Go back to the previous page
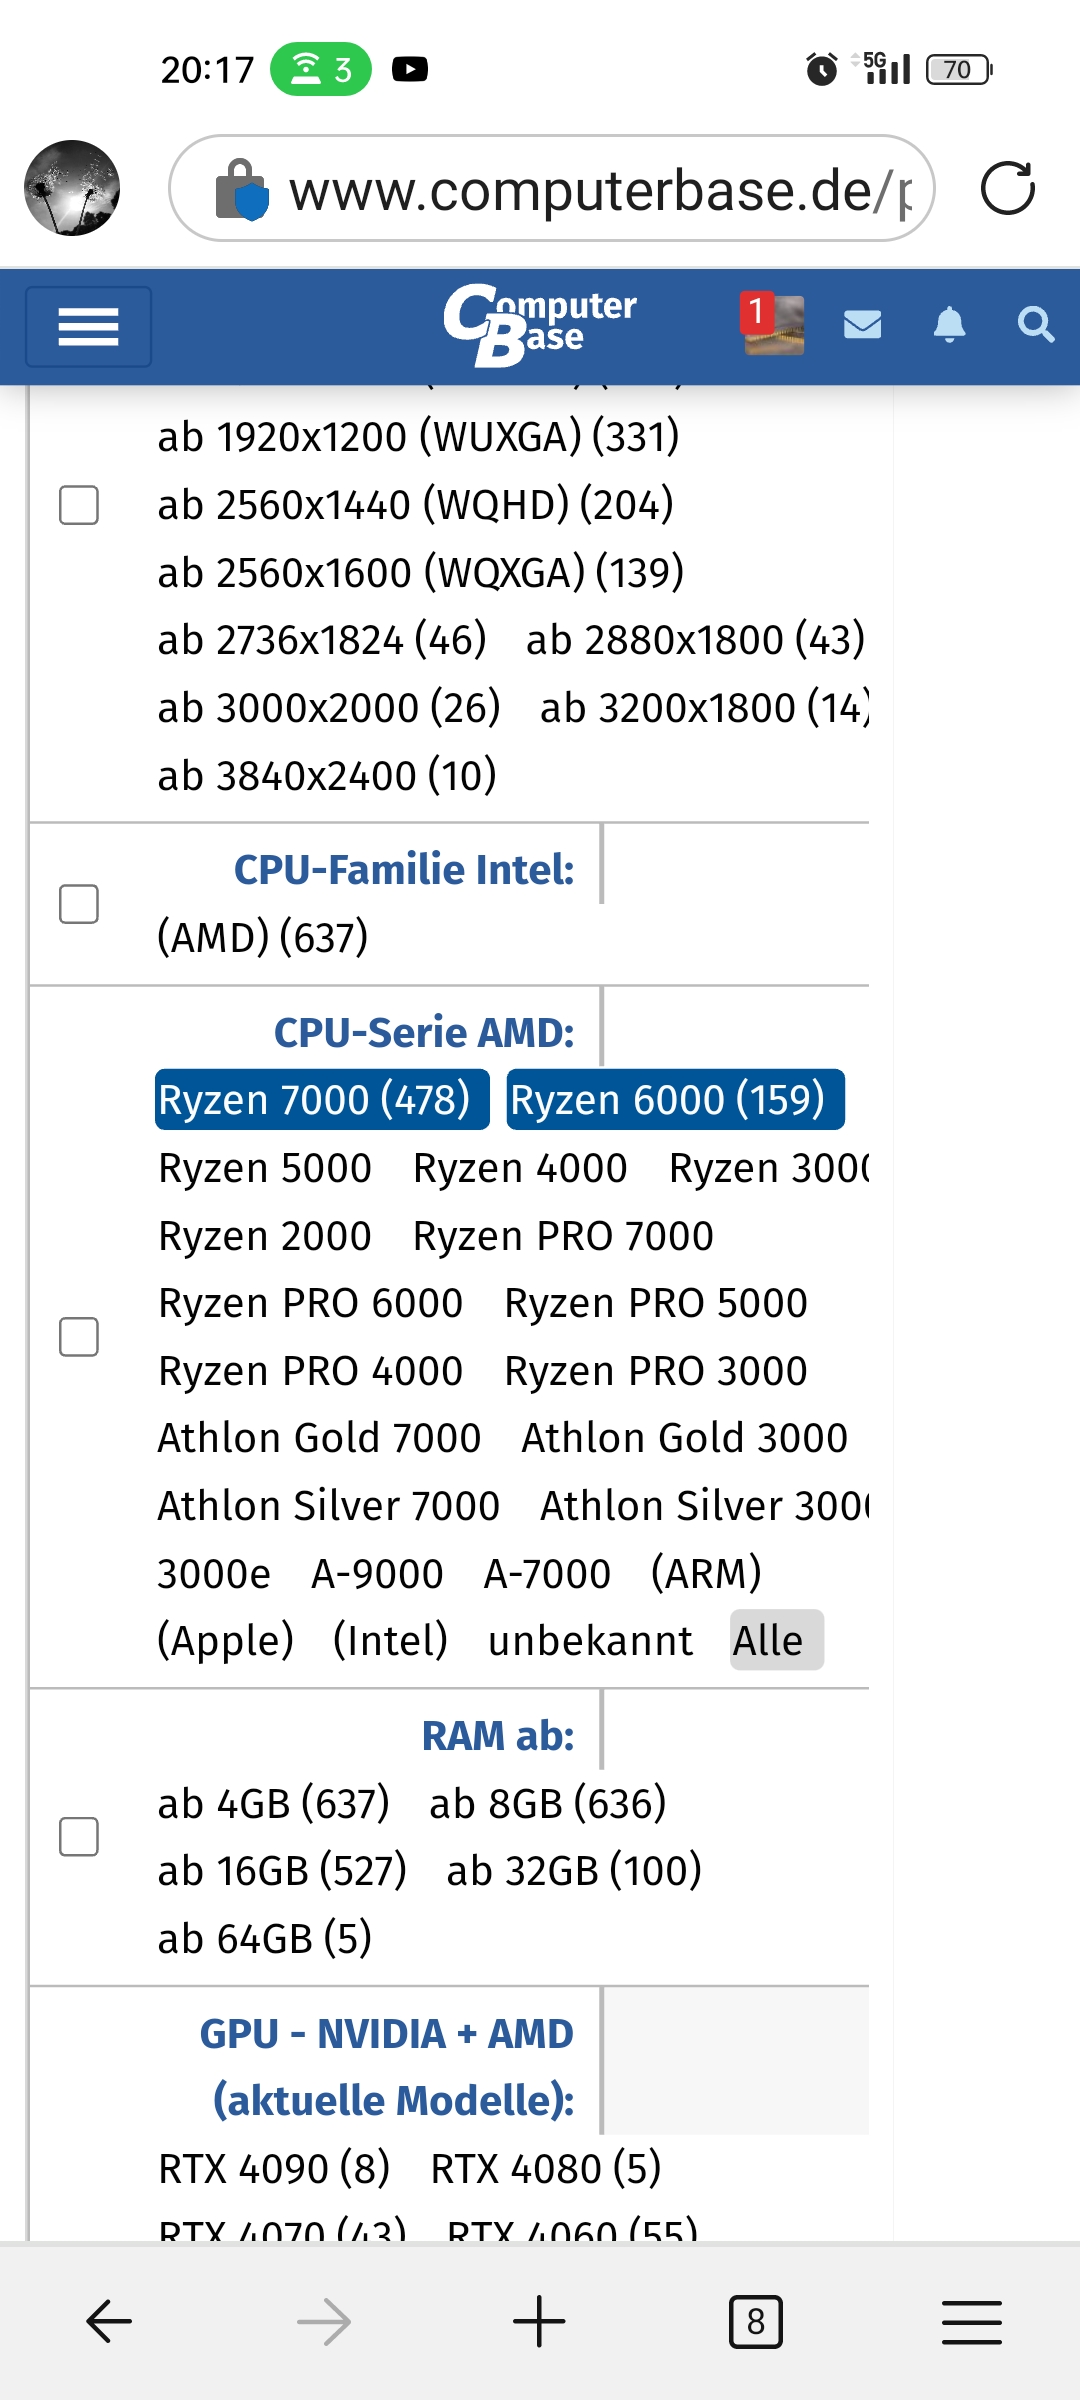The image size is (1080, 2400). point(109,2321)
